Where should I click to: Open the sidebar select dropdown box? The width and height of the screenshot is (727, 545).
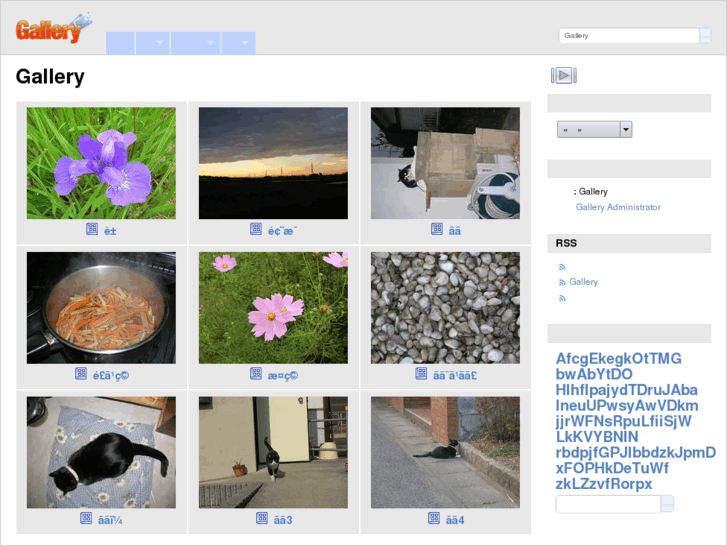(594, 129)
